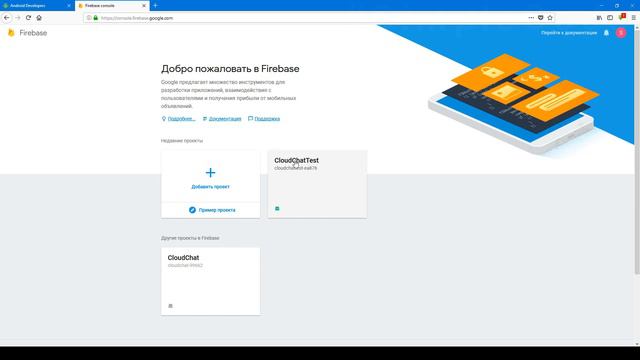Screen dimensions: 640x360
Task: Restore down the Firefox window
Action: coord(617,6)
